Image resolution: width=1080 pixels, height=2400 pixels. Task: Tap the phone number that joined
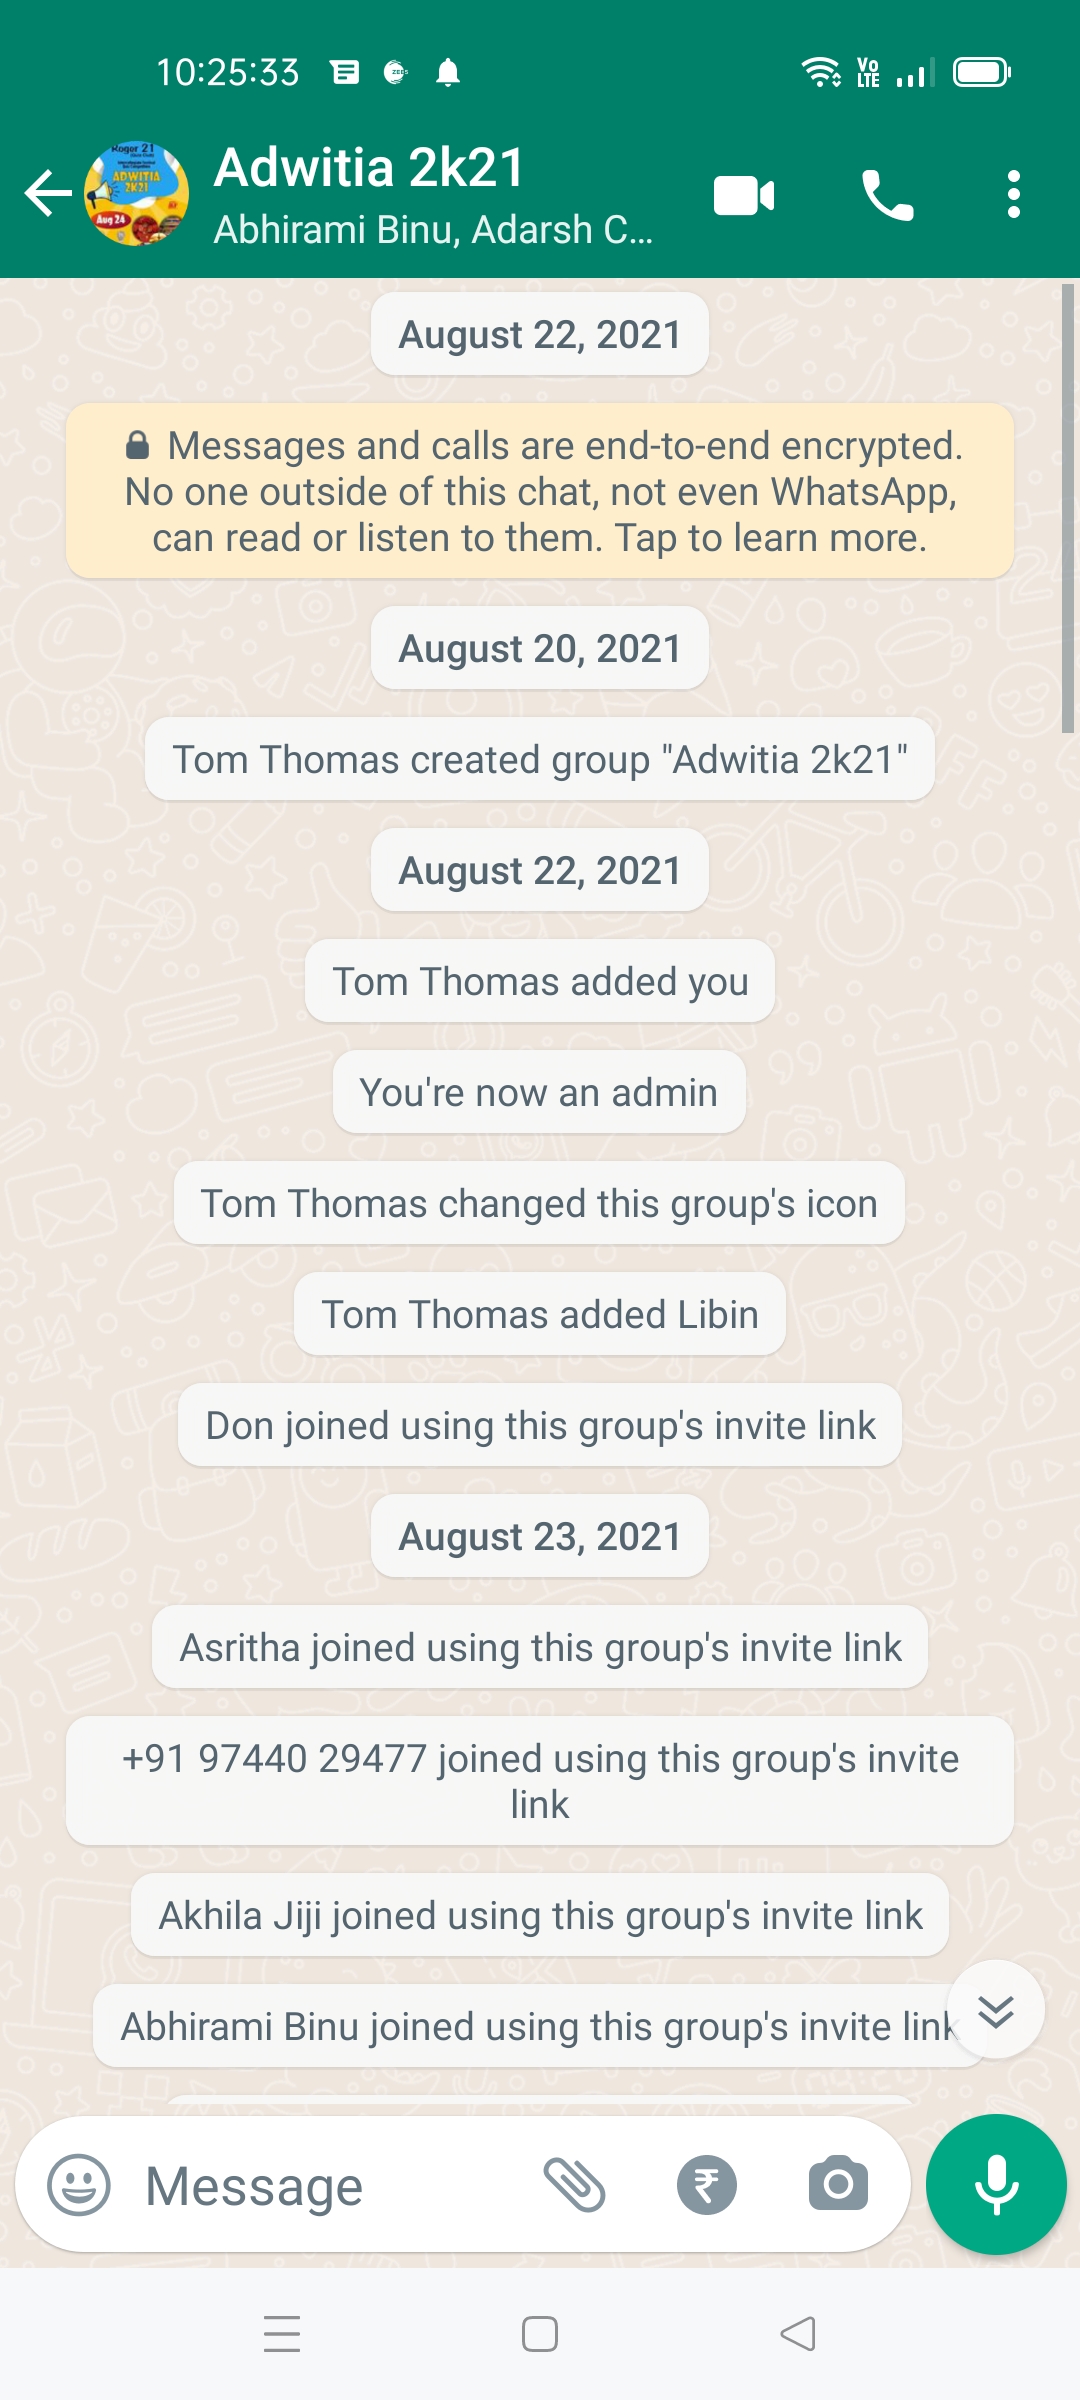tap(274, 1759)
